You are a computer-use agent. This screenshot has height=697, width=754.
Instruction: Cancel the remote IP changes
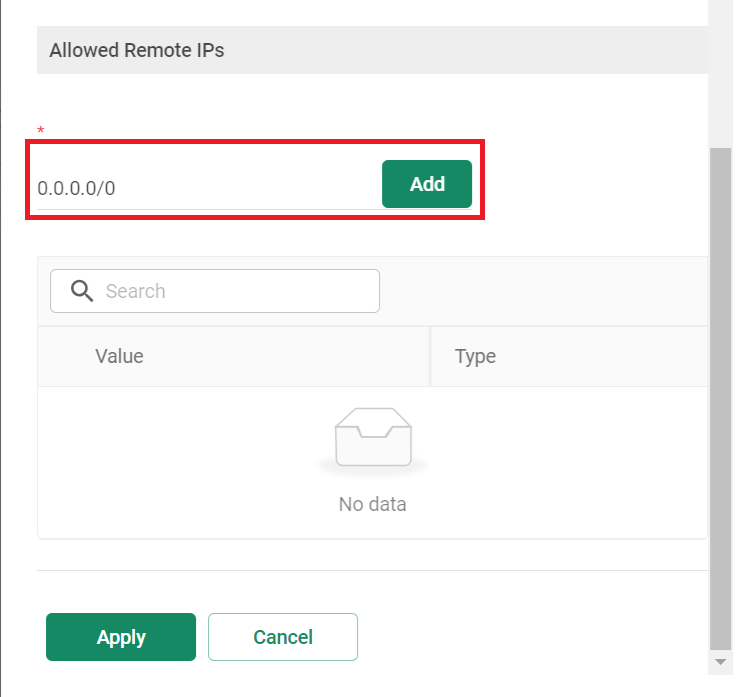pos(283,637)
